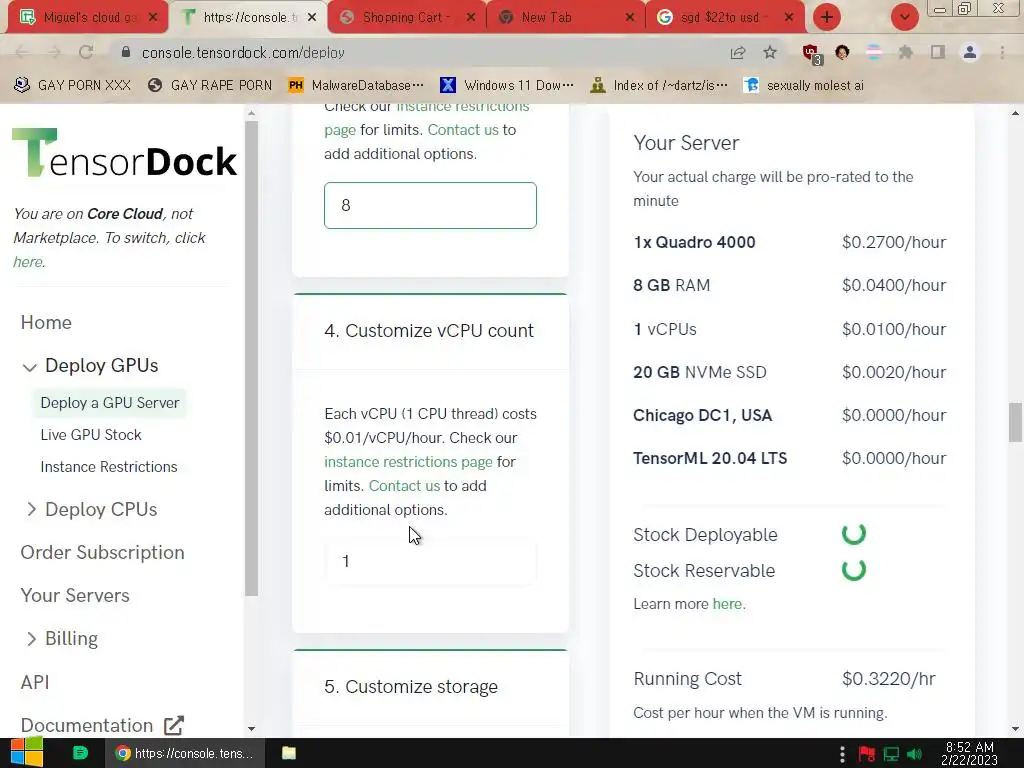Click the RAM amount field showing 8
The image size is (1024, 768).
(x=430, y=205)
